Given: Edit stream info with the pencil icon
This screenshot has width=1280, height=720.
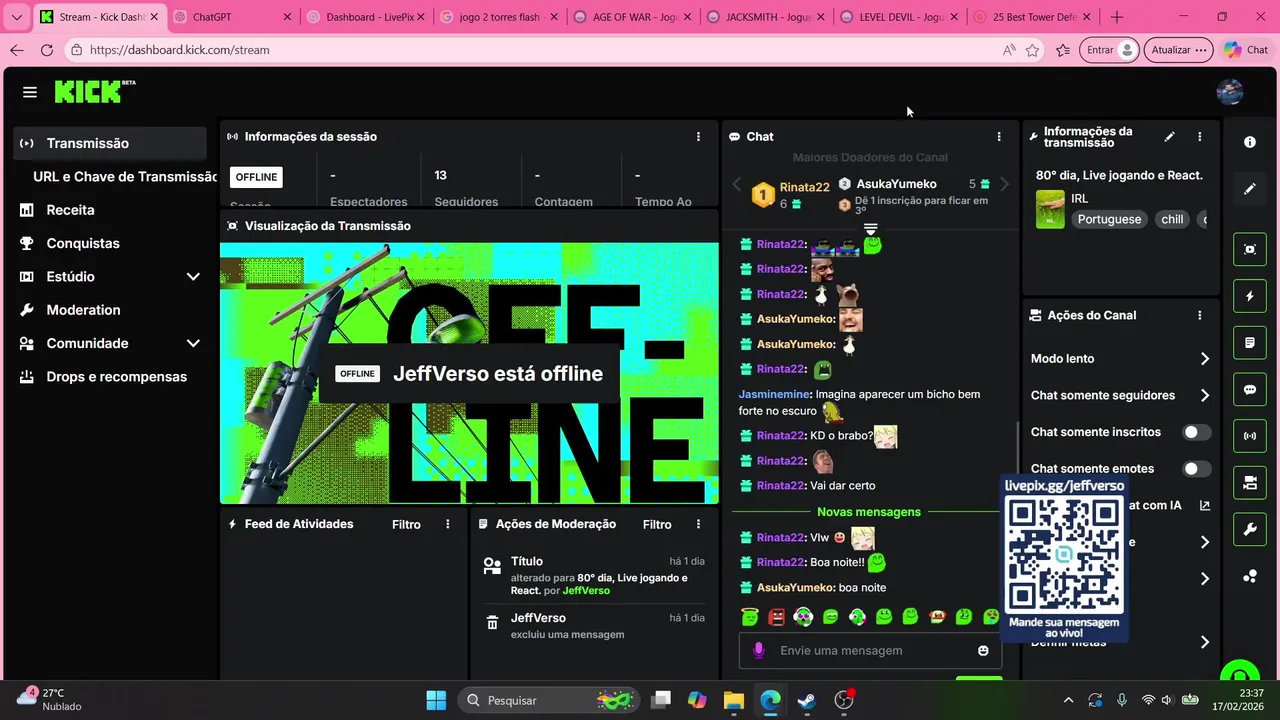Looking at the screenshot, I should 1169,137.
